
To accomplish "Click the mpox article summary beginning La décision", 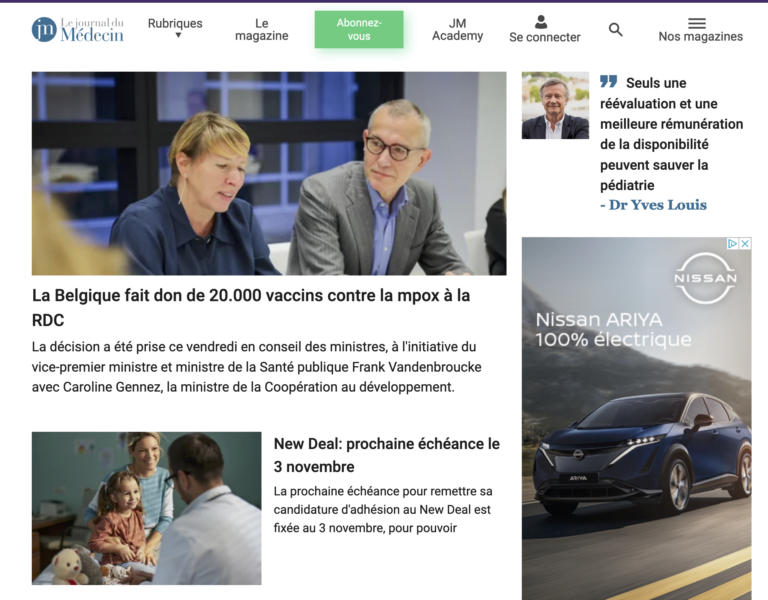I will tap(256, 367).
